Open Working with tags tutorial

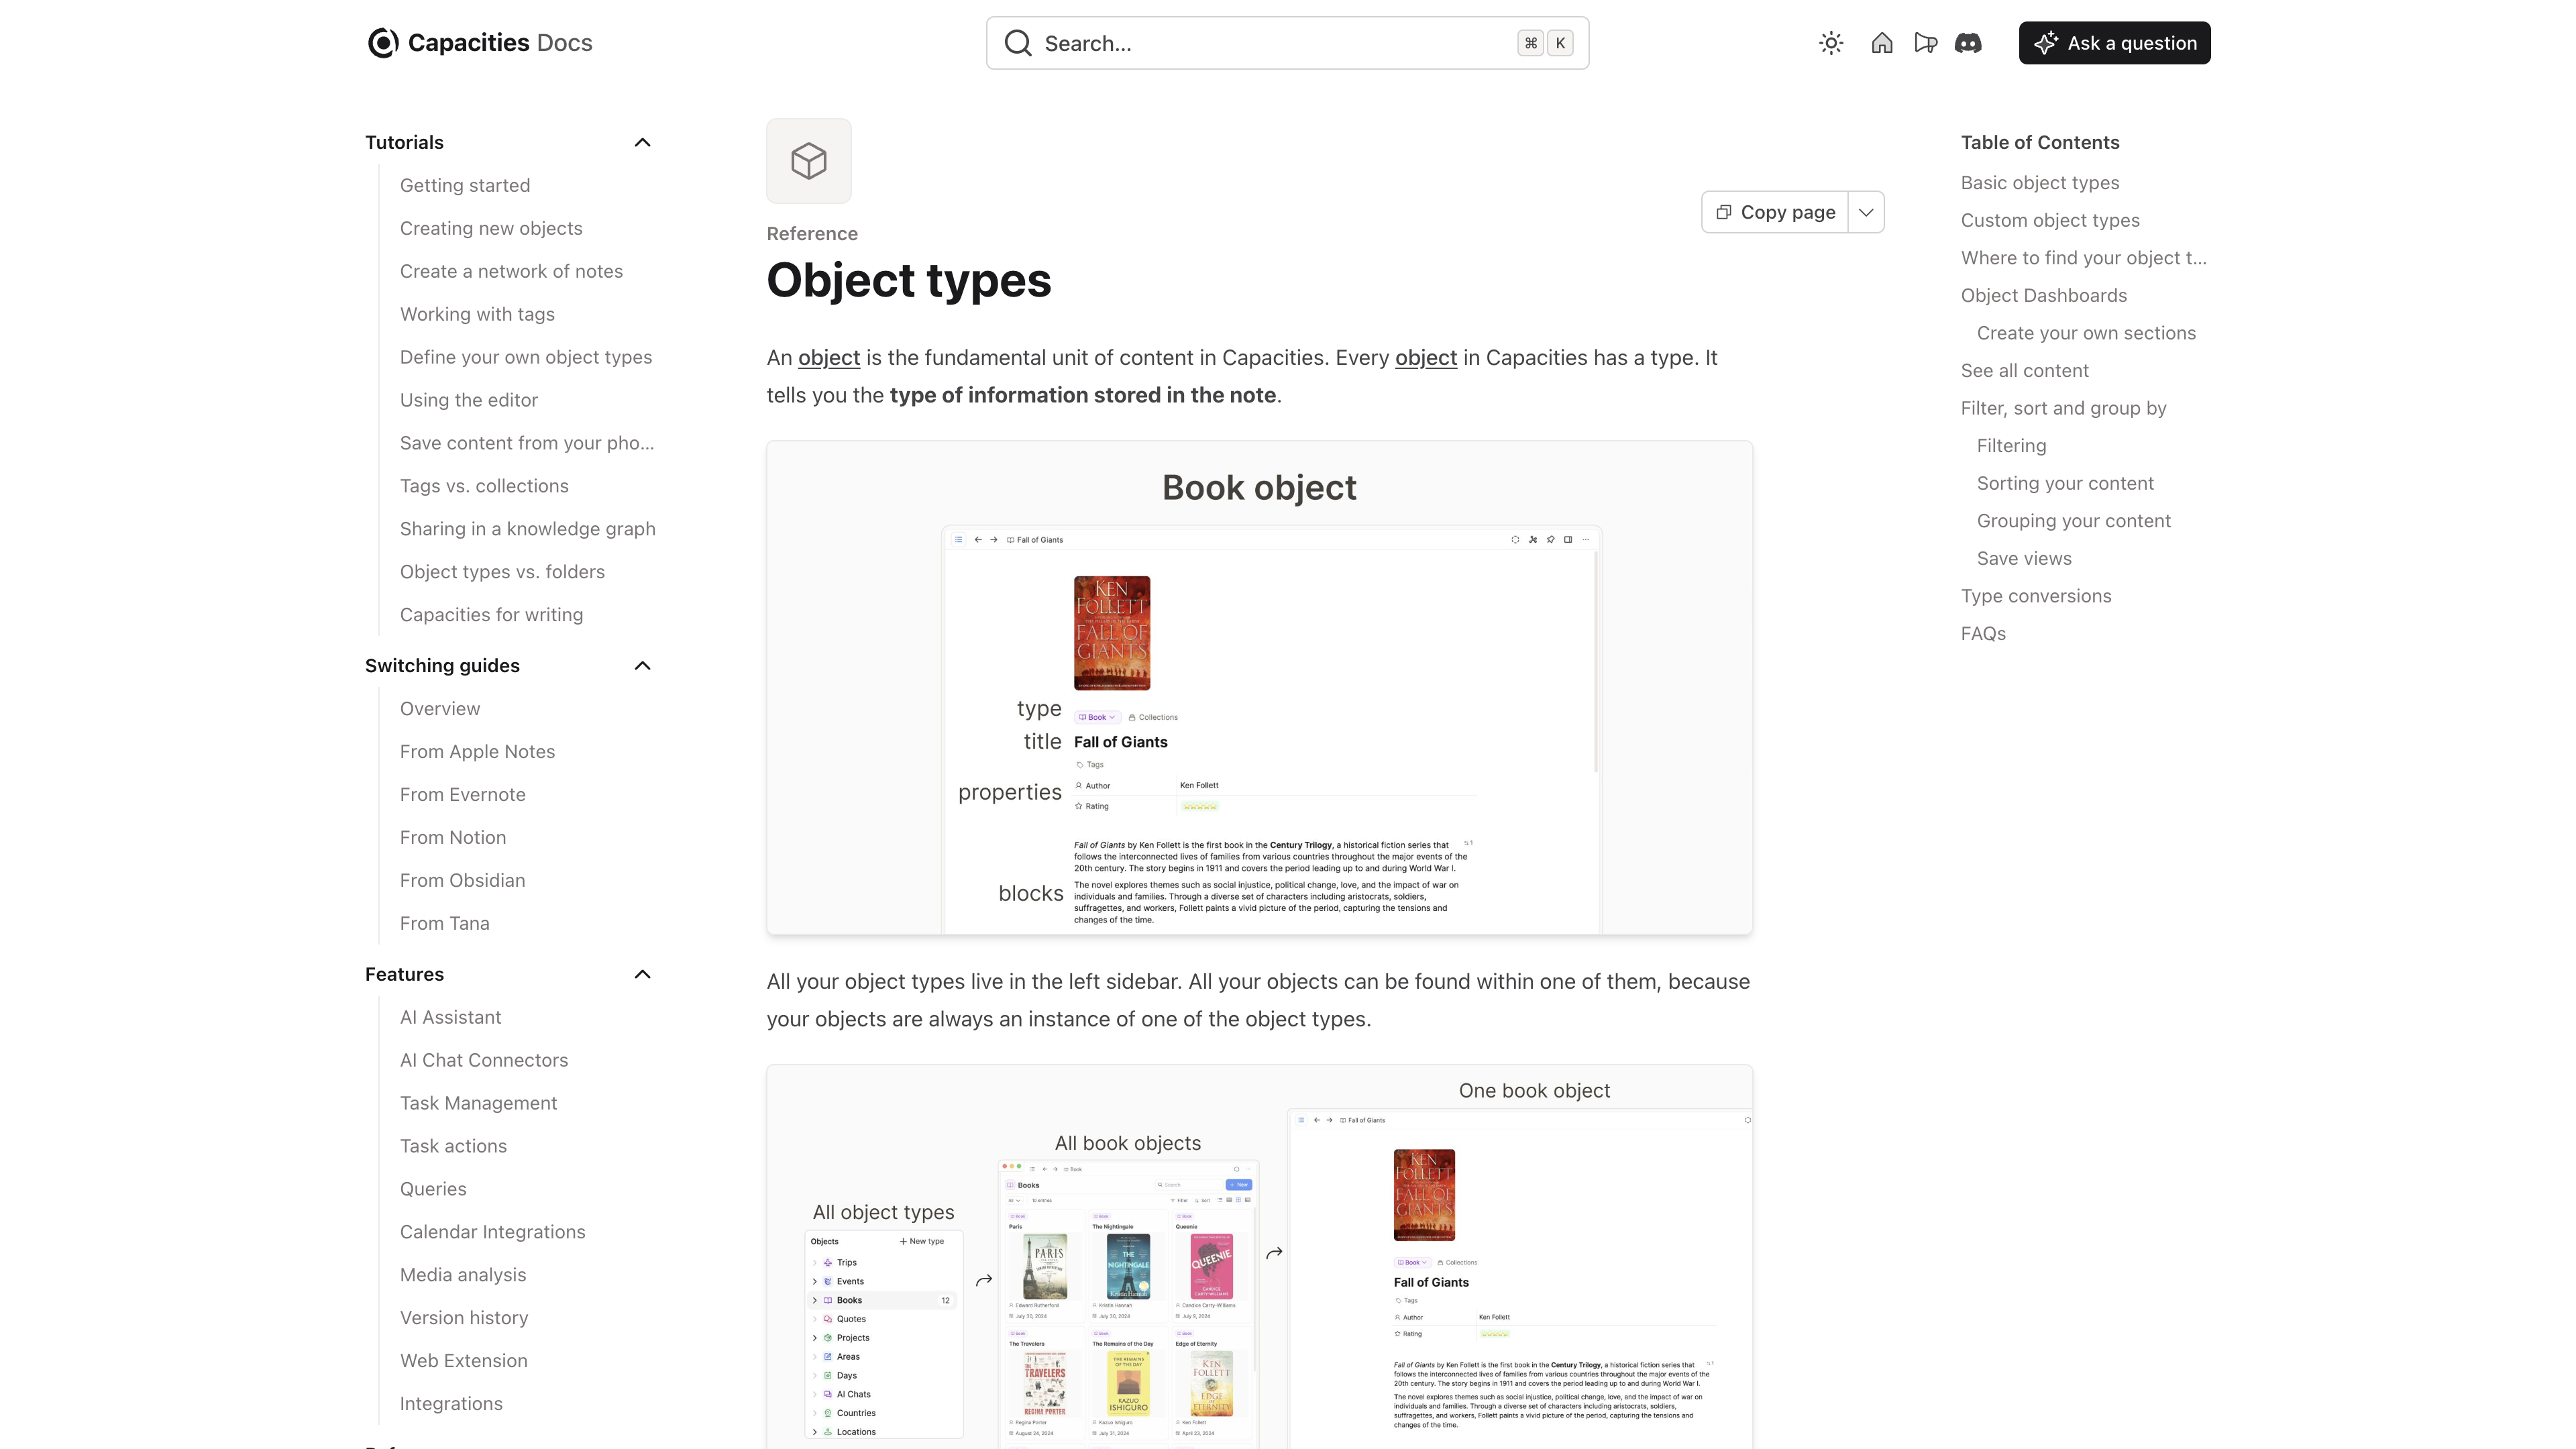tap(477, 314)
